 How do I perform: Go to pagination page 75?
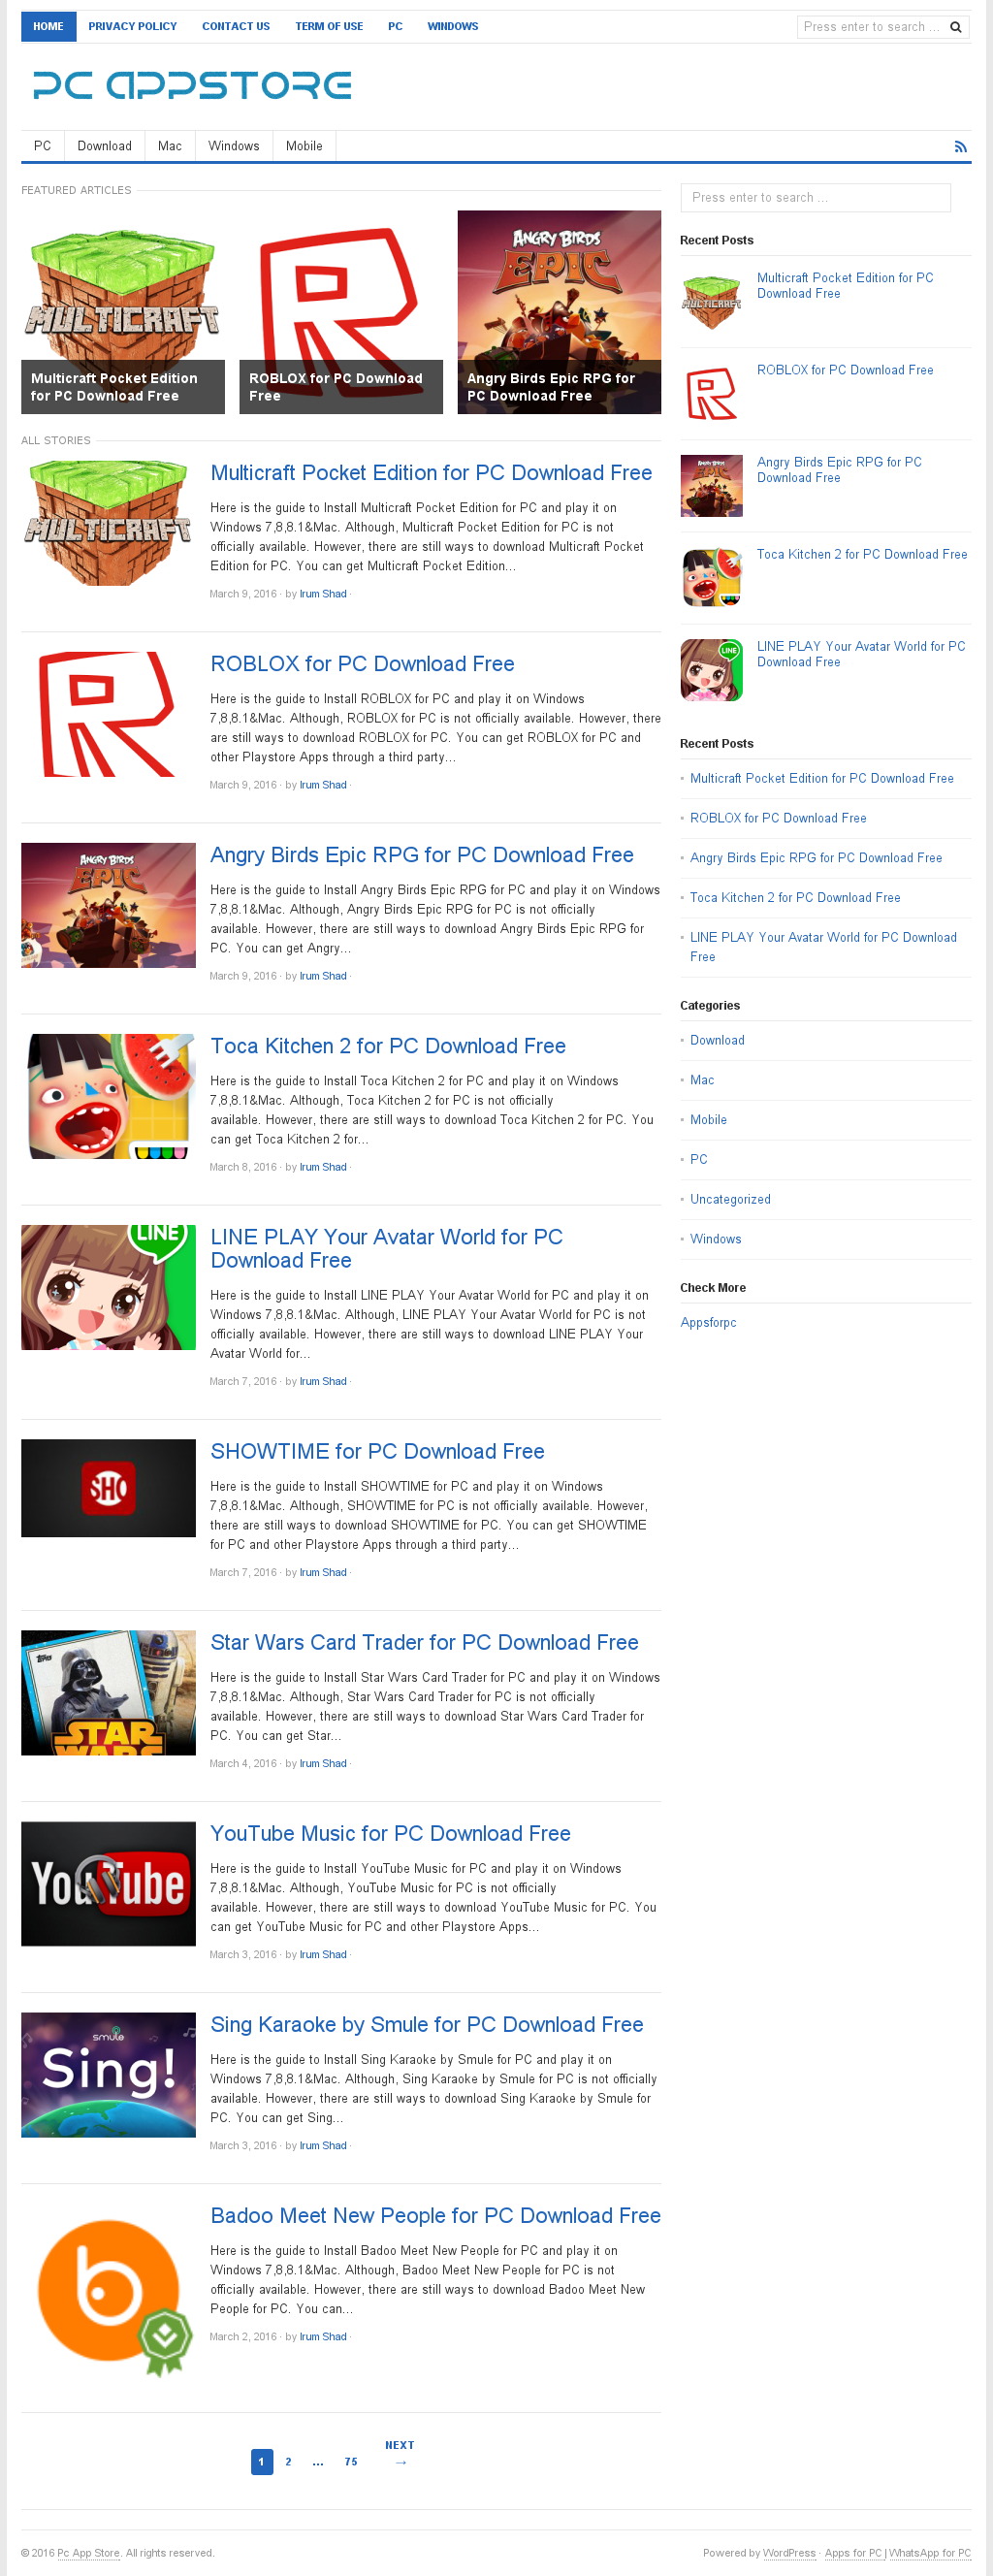[351, 2462]
